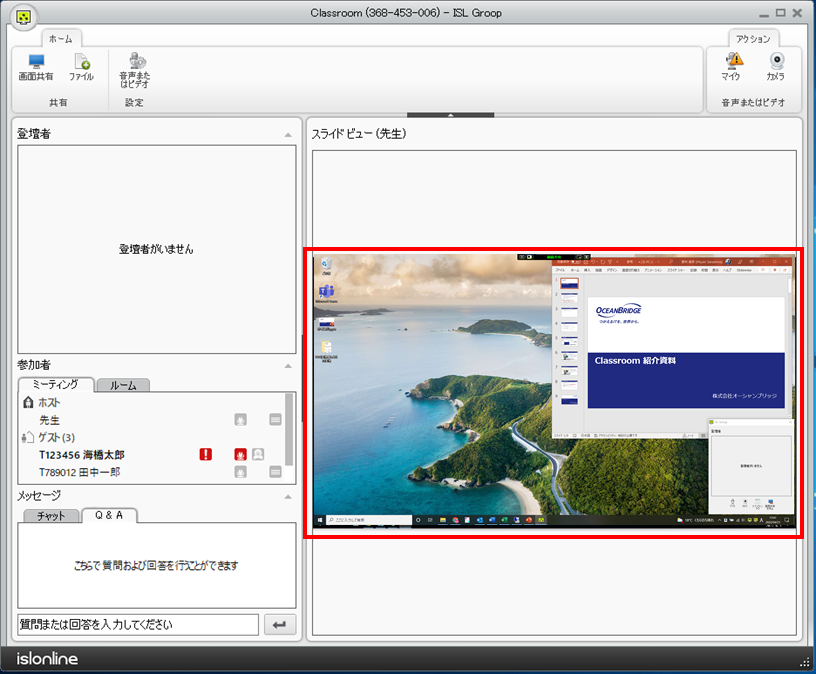
Task: Collapse the ribbon with the top arrow handle
Action: tap(451, 115)
